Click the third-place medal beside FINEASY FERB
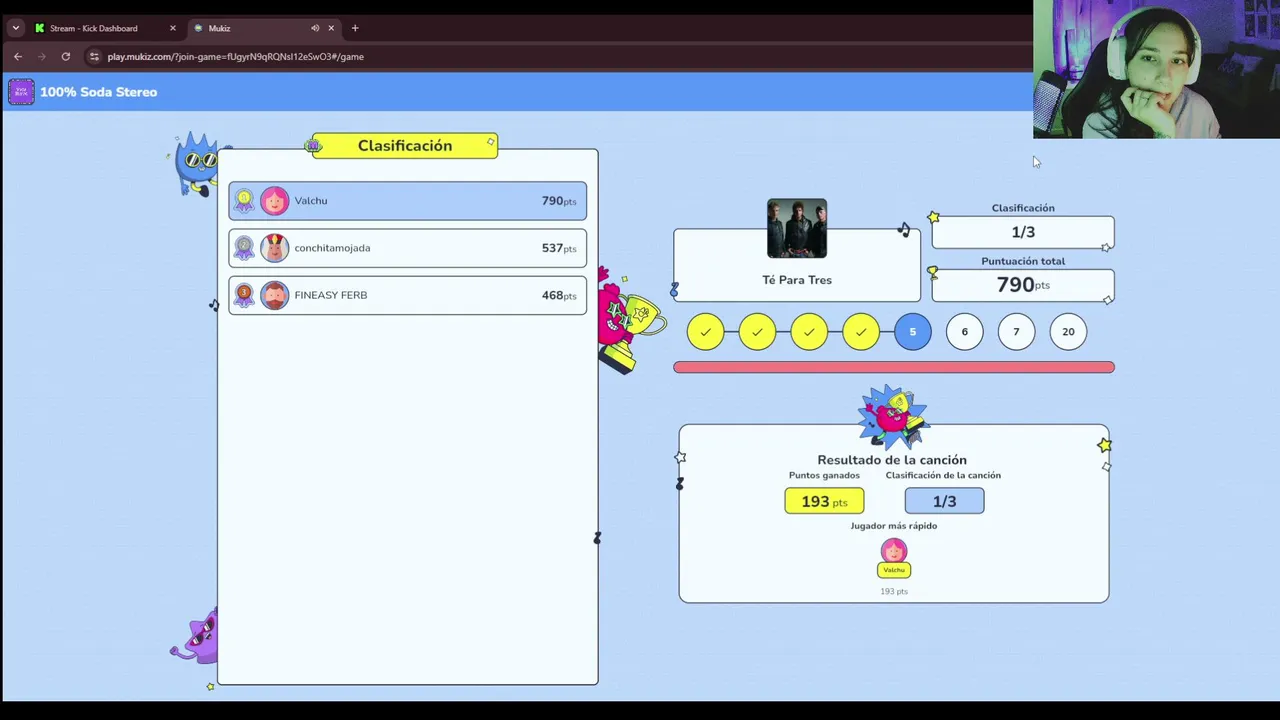 click(x=244, y=295)
